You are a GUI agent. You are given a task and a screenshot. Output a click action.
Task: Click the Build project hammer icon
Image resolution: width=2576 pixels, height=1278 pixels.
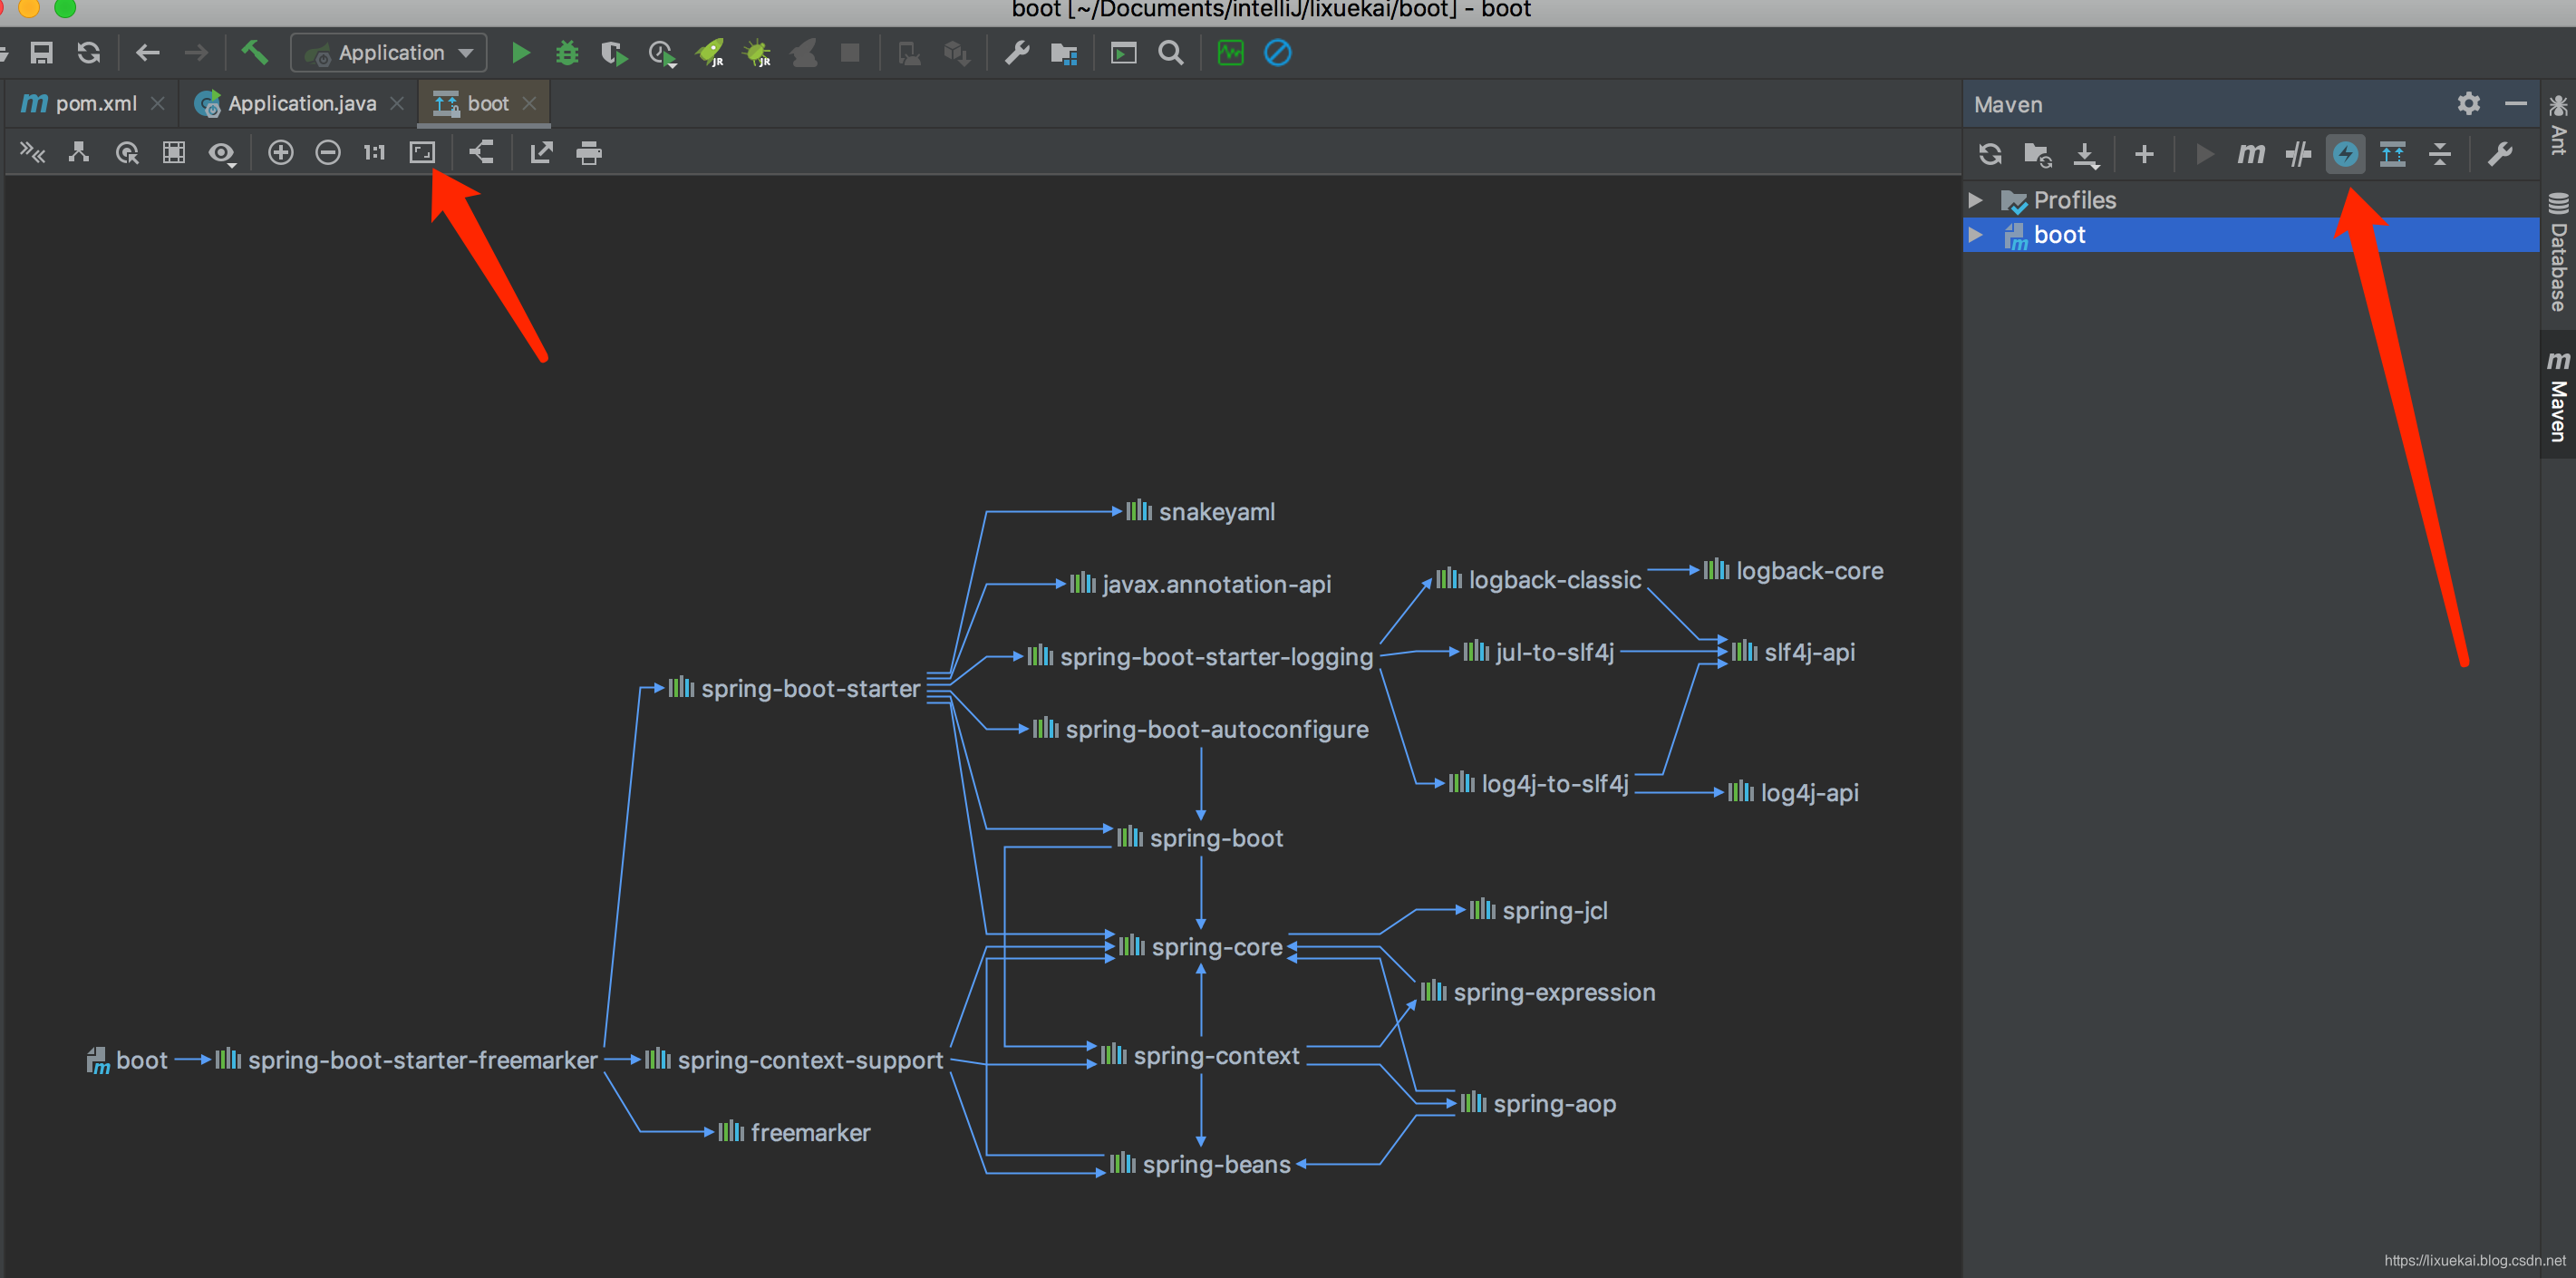pos(254,52)
